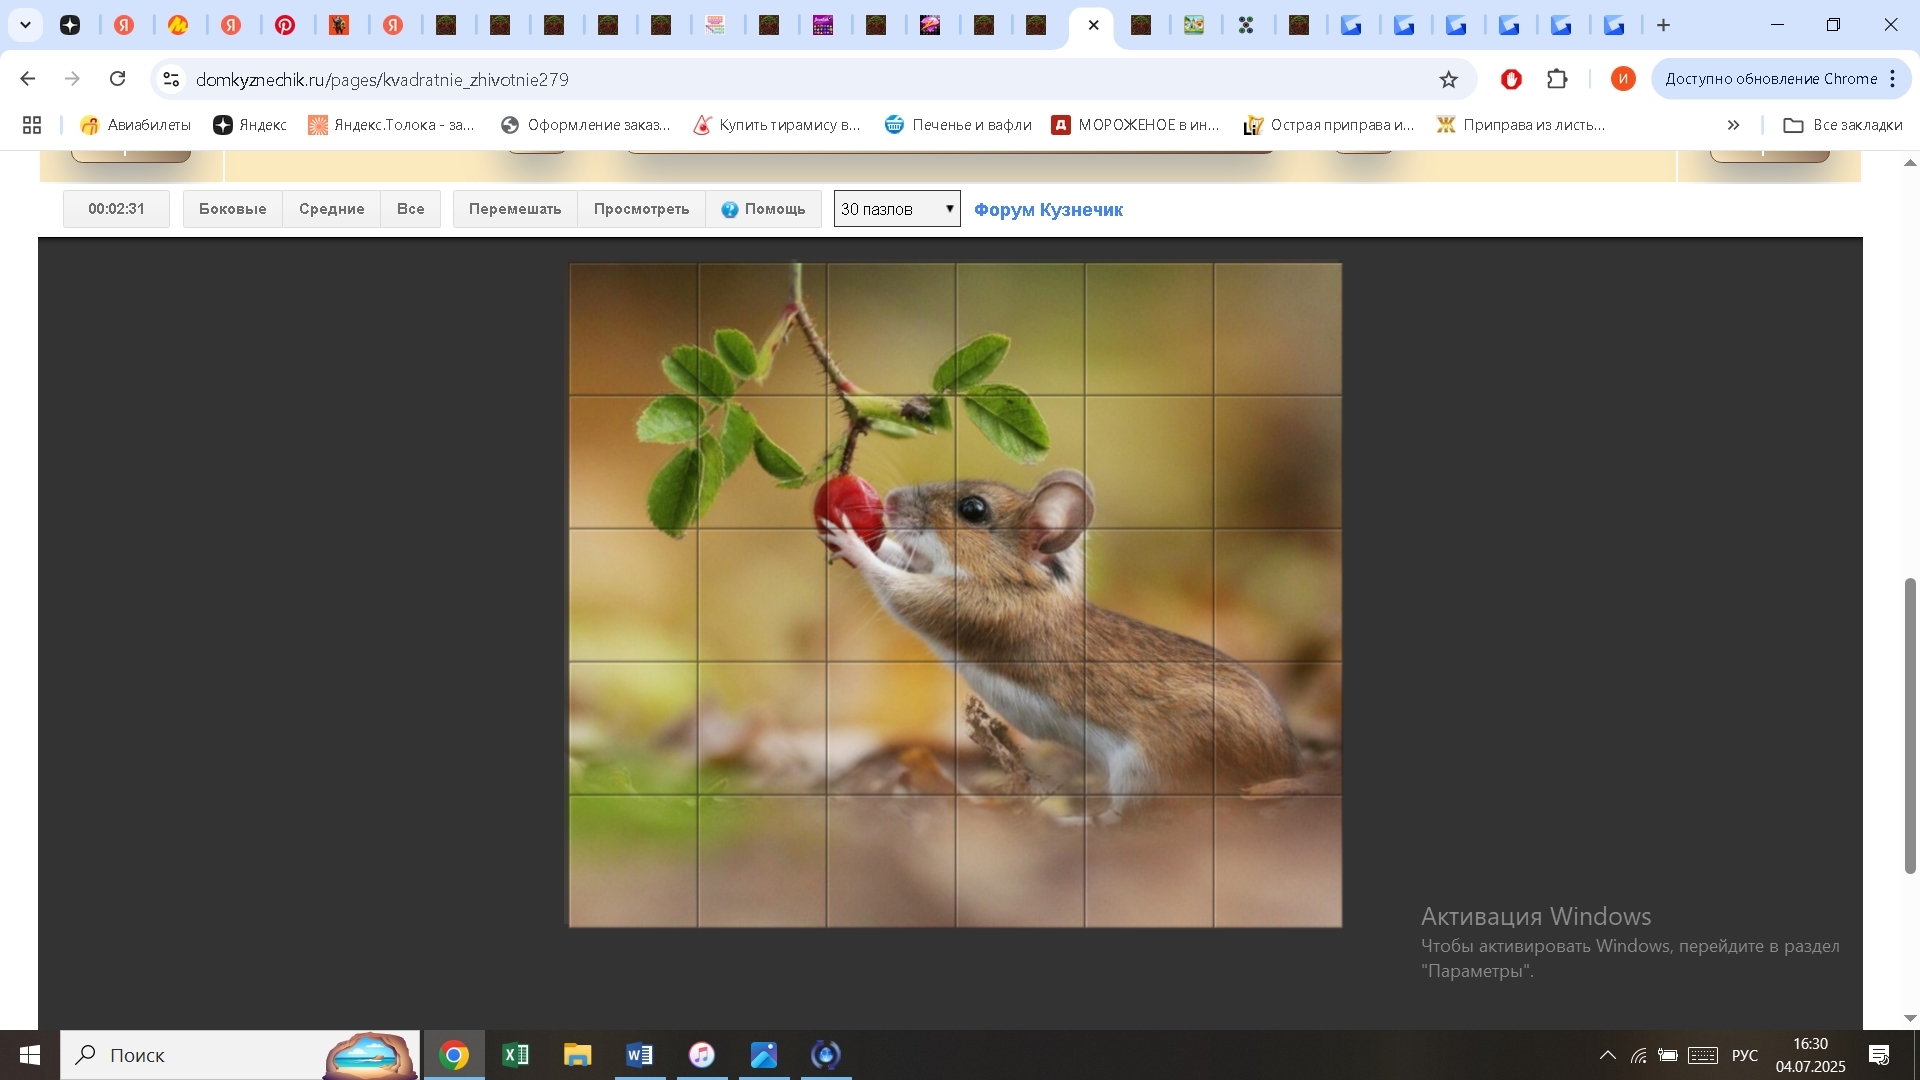The image size is (1920, 1080).
Task: Click the Боковые button
Action: (x=233, y=209)
